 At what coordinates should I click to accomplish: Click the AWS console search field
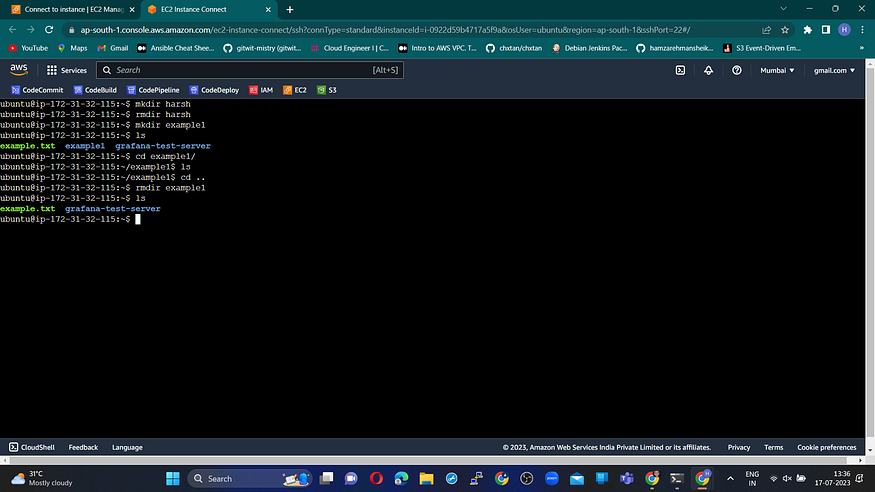[250, 70]
